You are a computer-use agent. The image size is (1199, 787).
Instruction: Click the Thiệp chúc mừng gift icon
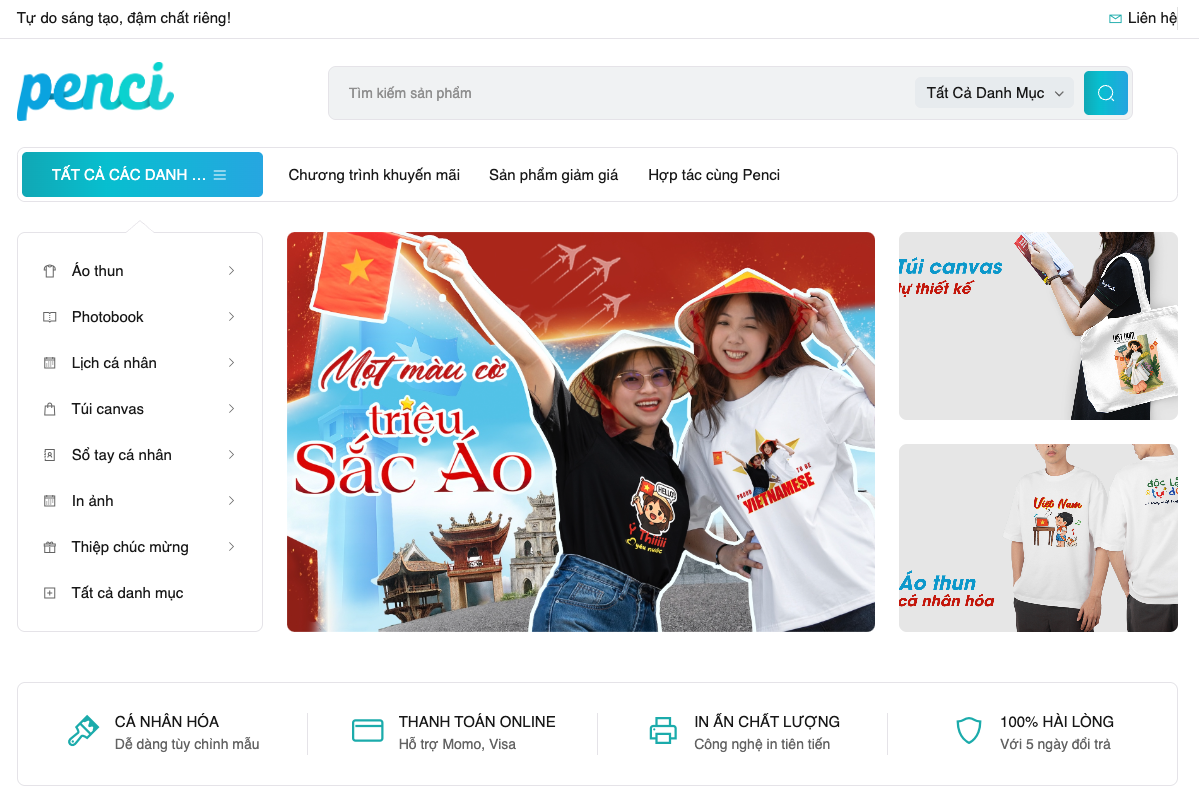point(50,547)
